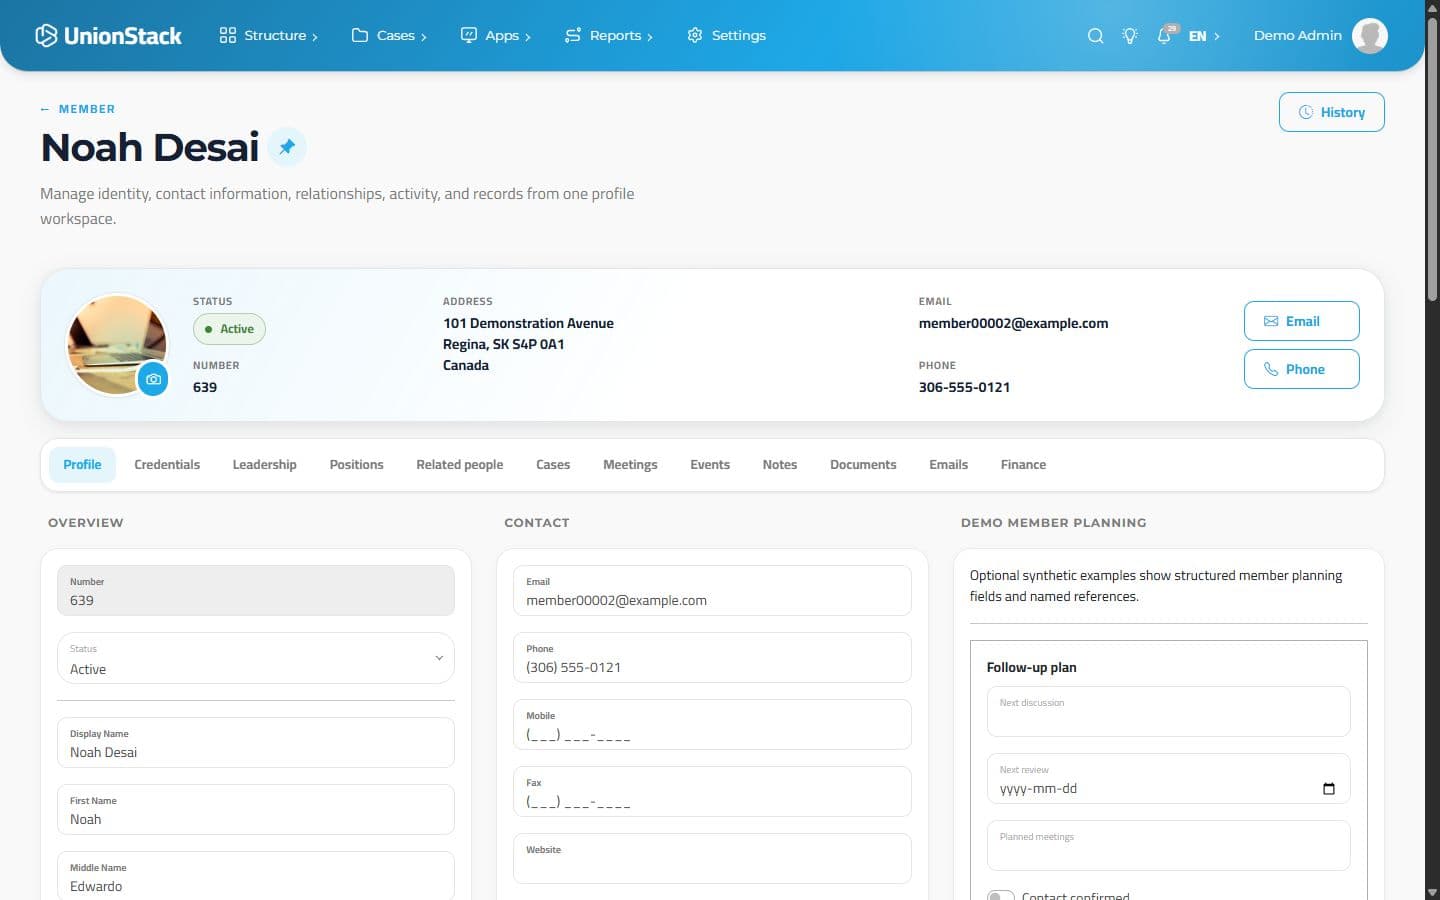1440x900 pixels.
Task: Click the Display Name field
Action: point(256,742)
